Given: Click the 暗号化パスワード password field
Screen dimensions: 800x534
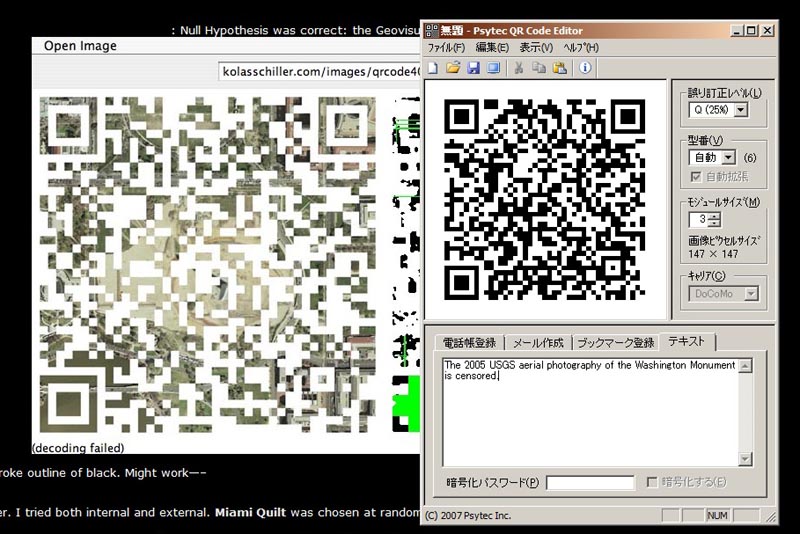Looking at the screenshot, I should [x=590, y=482].
